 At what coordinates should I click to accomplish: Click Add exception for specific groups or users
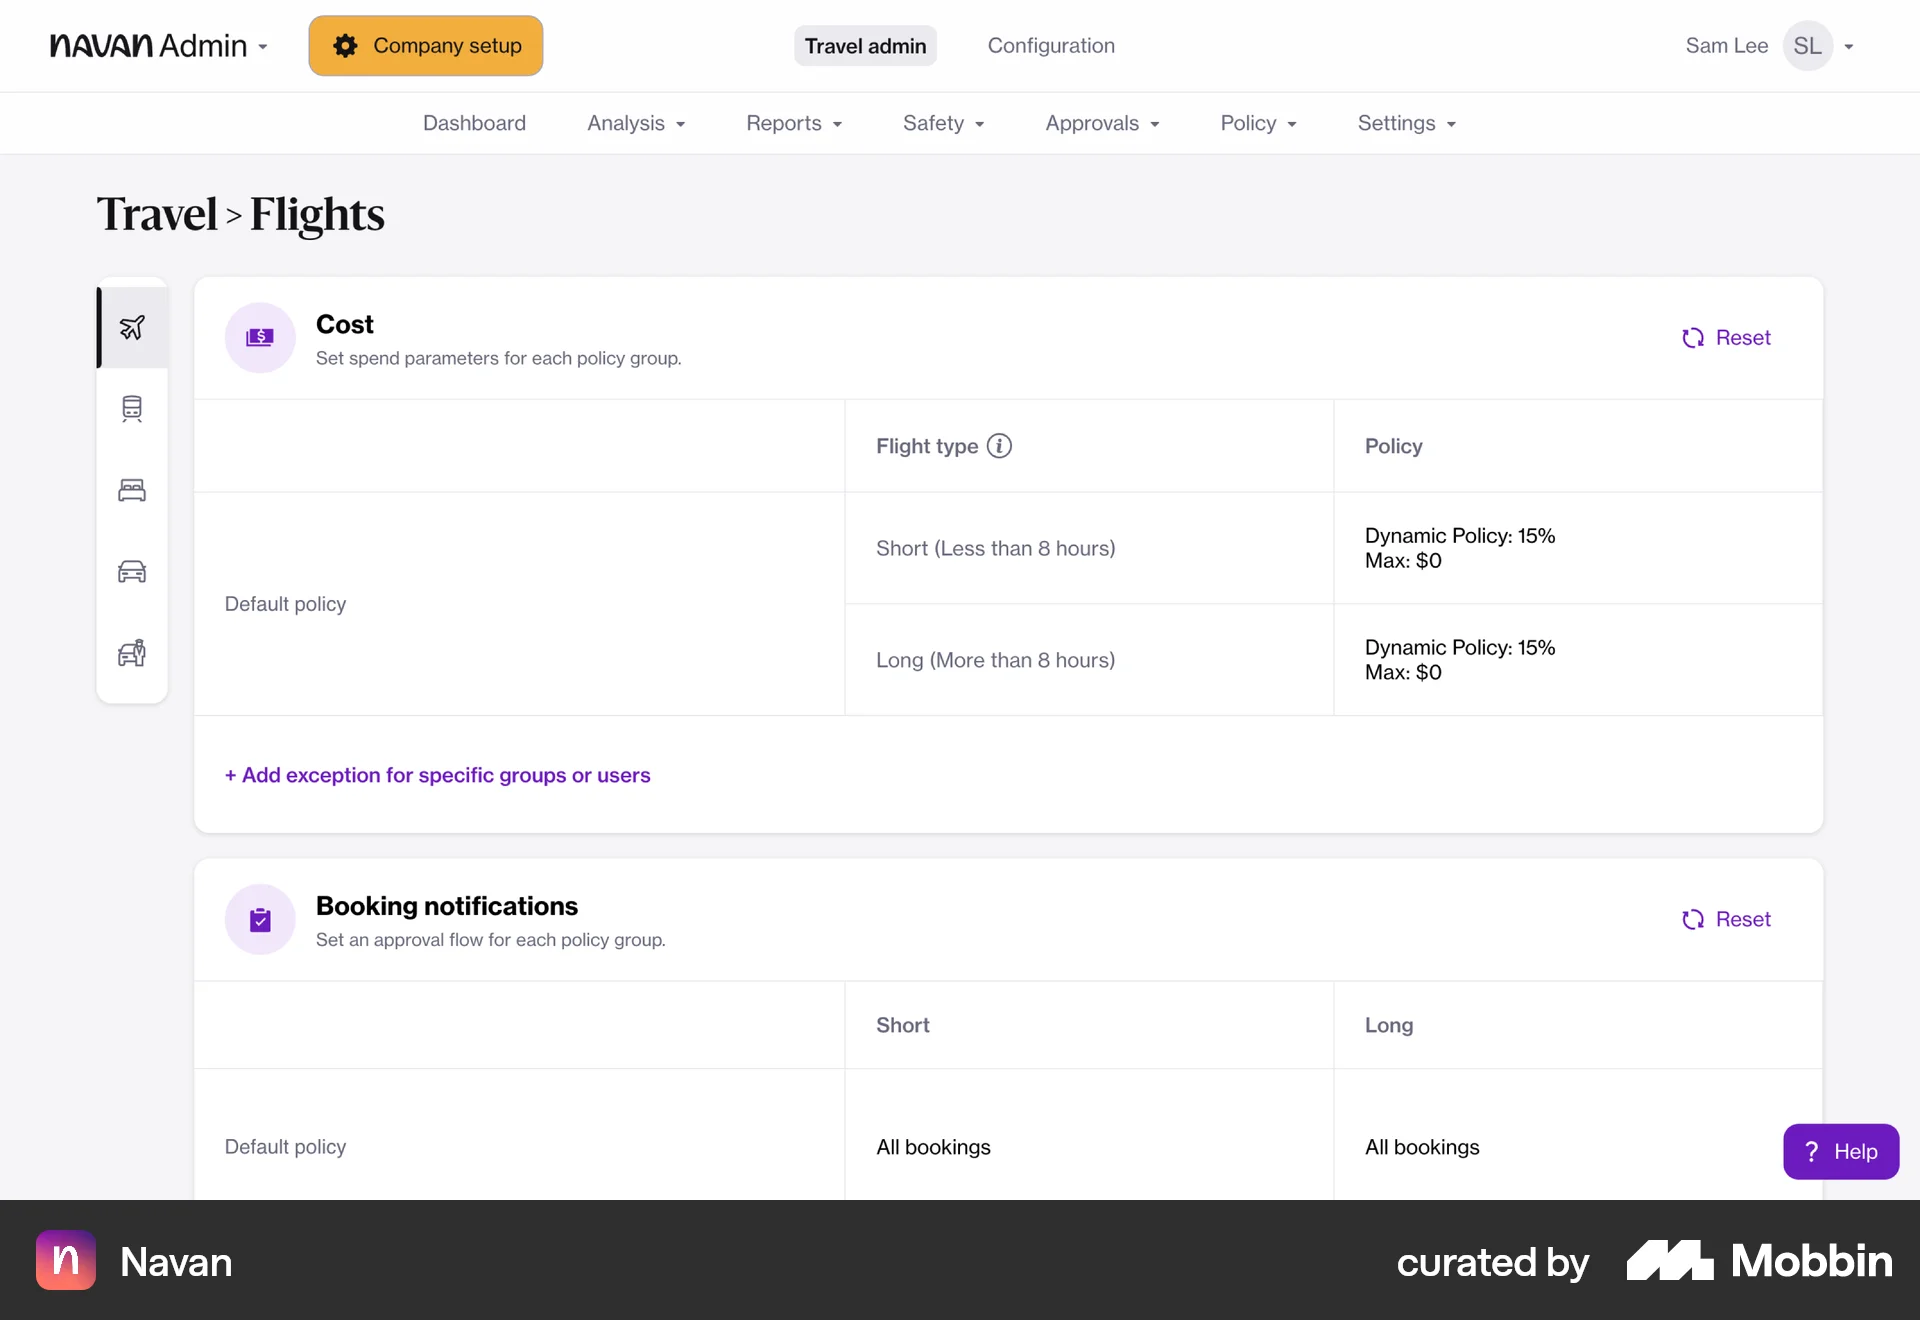pyautogui.click(x=437, y=775)
